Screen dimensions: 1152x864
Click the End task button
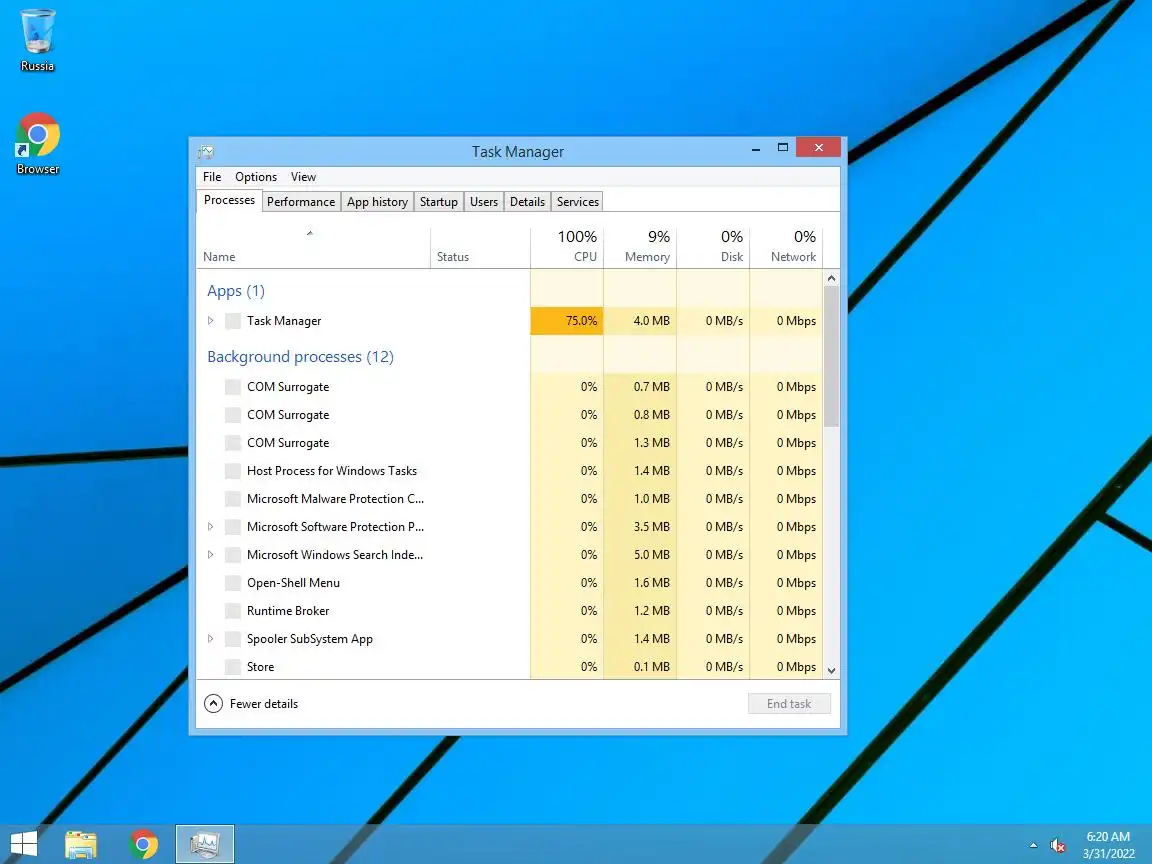pyautogui.click(x=789, y=704)
